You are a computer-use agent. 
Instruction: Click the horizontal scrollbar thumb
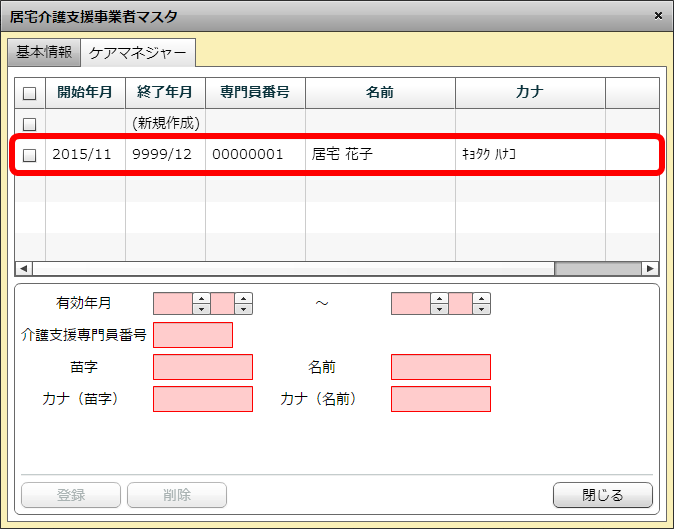tap(598, 269)
